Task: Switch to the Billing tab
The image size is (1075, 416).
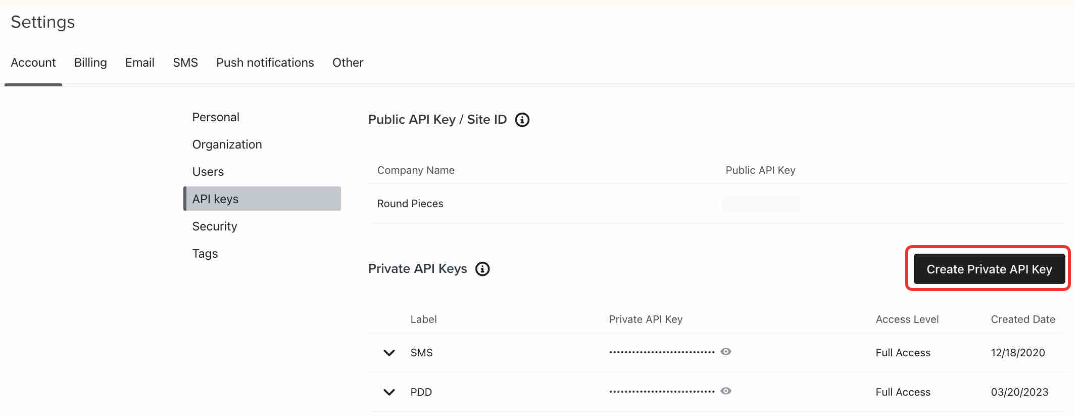Action: click(x=90, y=62)
